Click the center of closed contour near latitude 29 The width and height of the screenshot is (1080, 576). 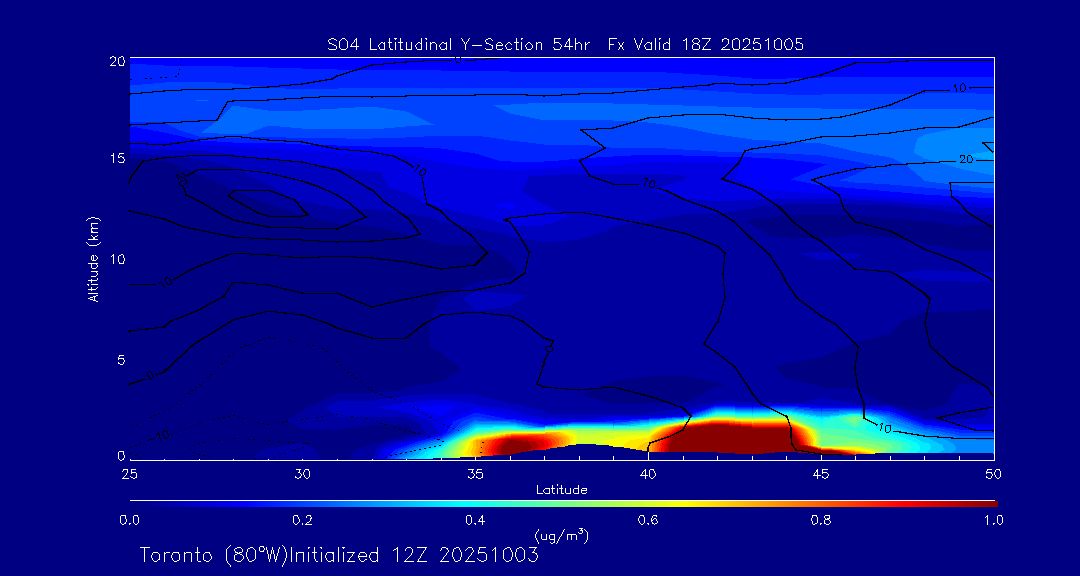(x=266, y=202)
